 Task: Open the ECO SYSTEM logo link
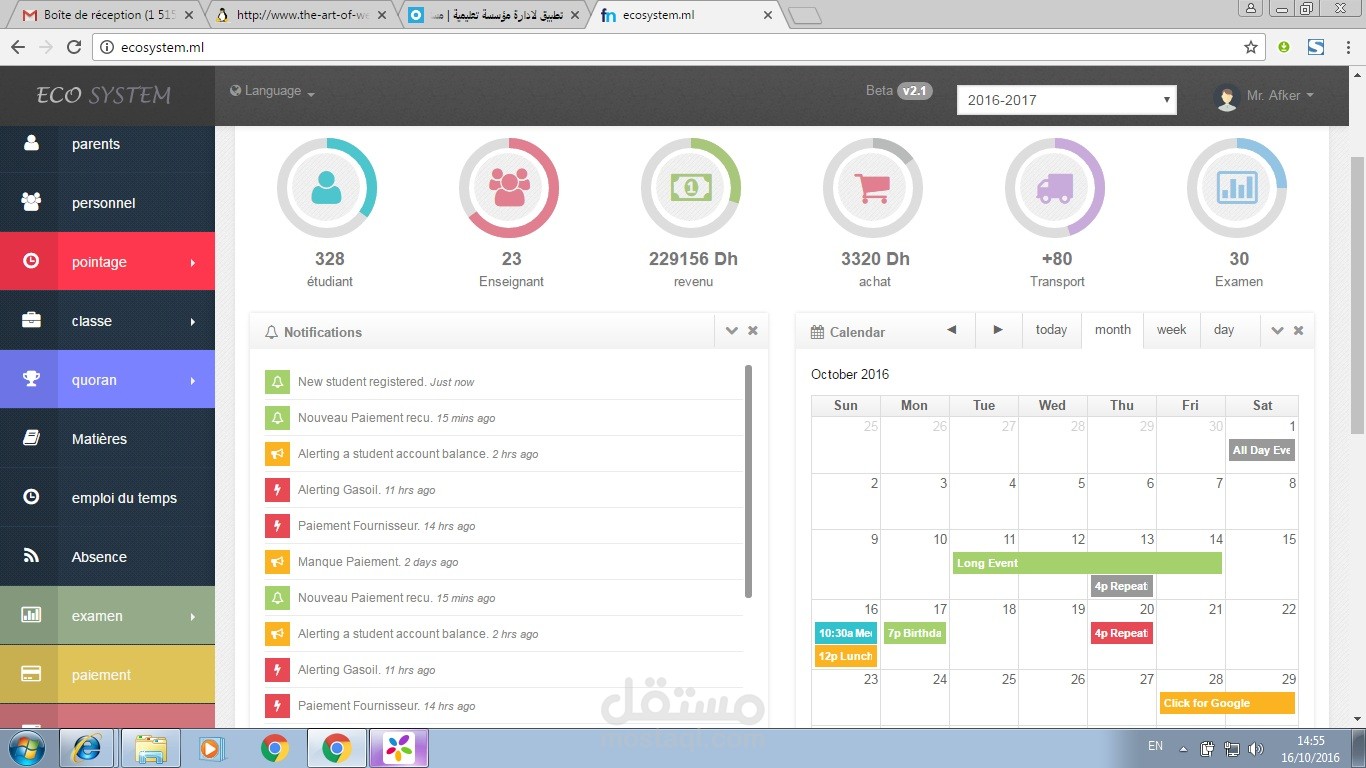tap(104, 95)
